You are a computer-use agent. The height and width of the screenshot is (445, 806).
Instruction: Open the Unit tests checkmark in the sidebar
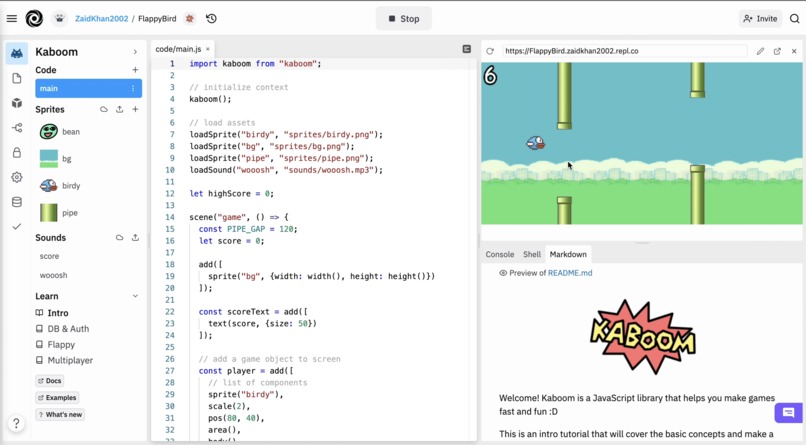click(16, 227)
